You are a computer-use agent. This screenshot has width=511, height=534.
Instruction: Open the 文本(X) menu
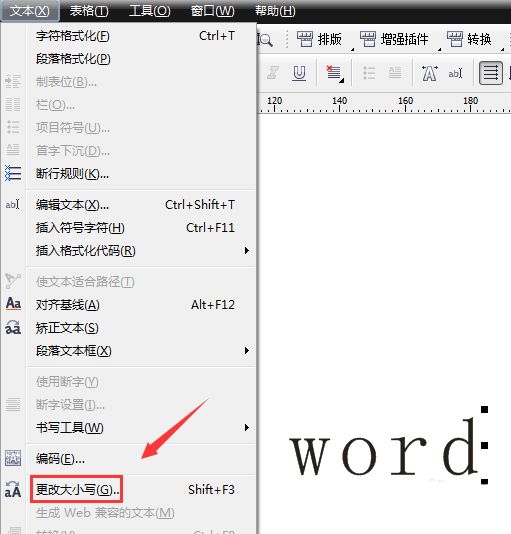point(30,11)
